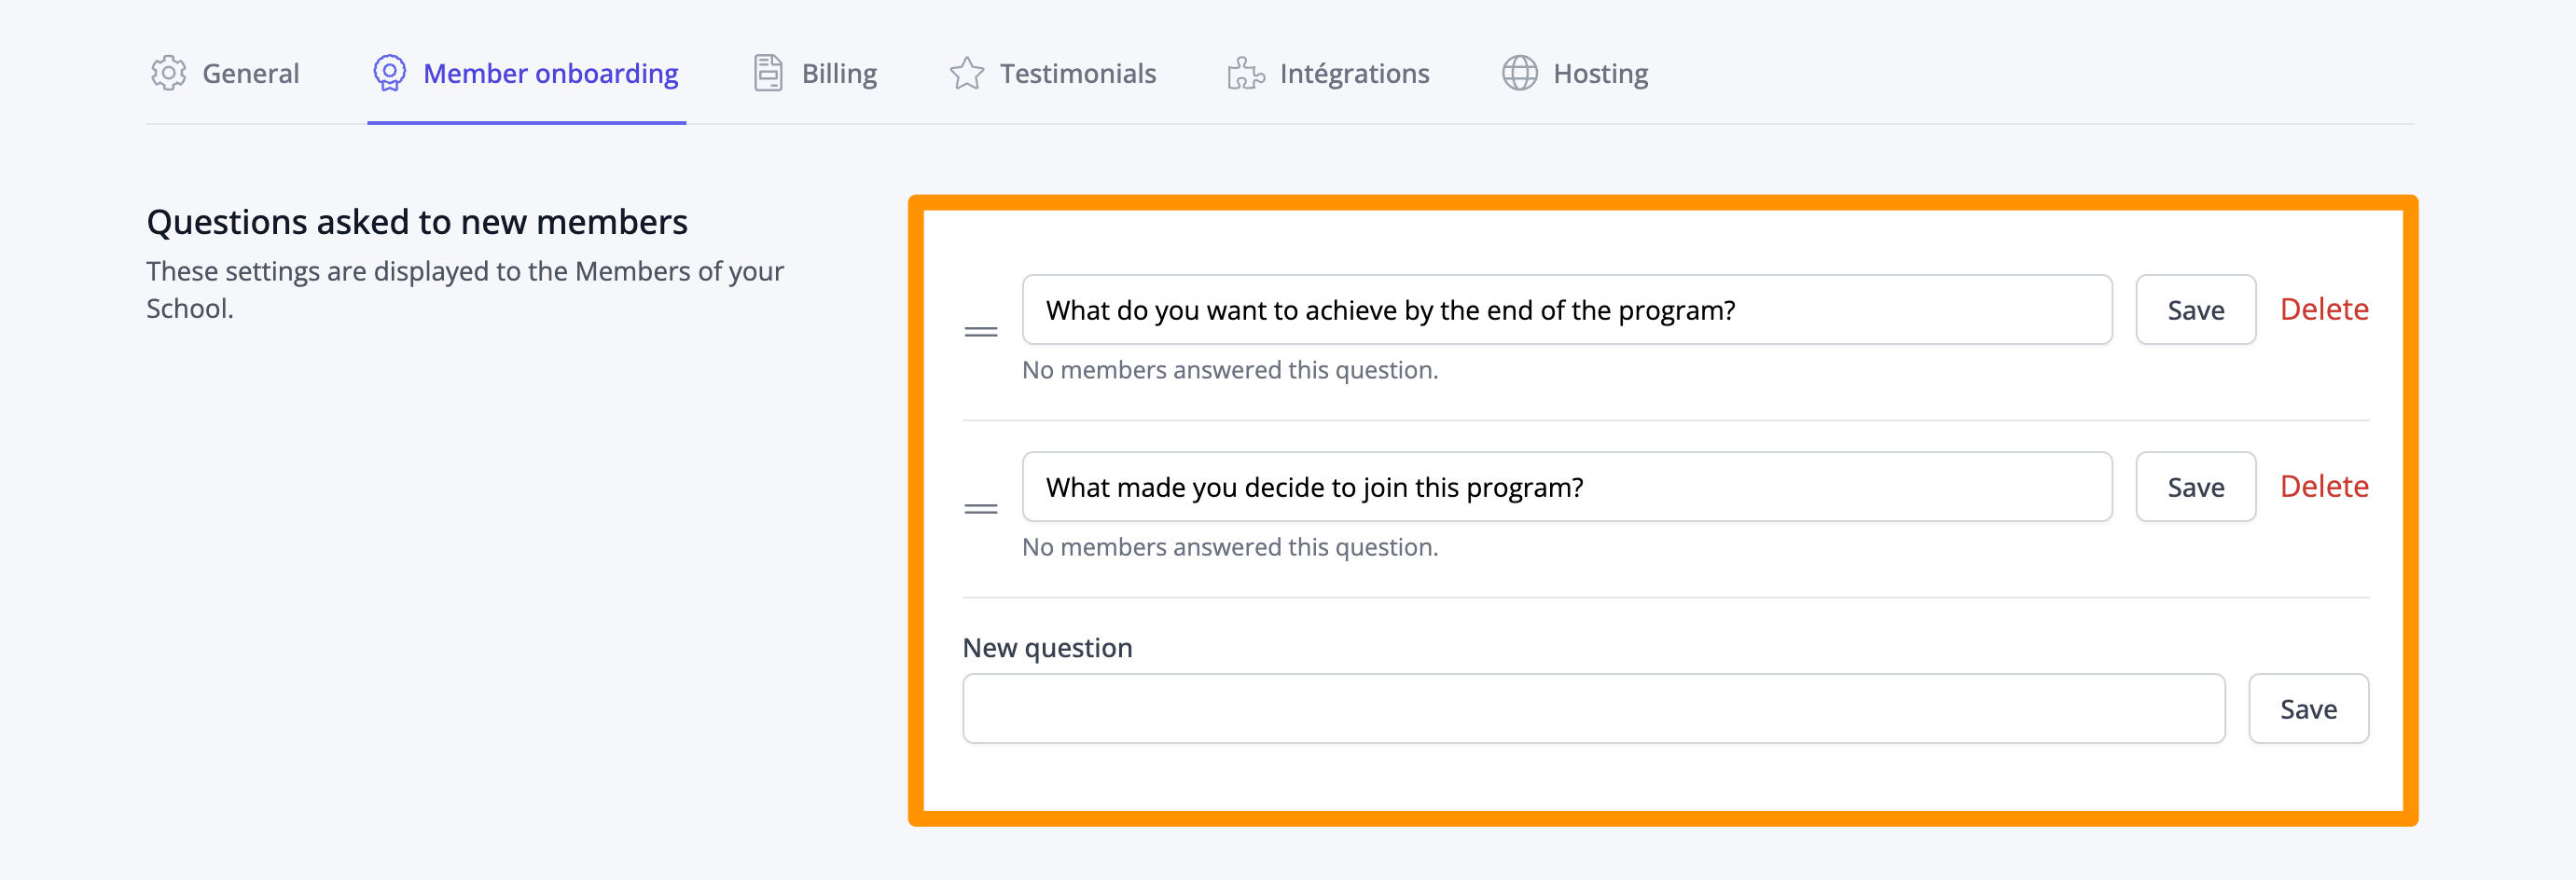2576x880 pixels.
Task: Click the Hosting globe icon
Action: (1519, 73)
